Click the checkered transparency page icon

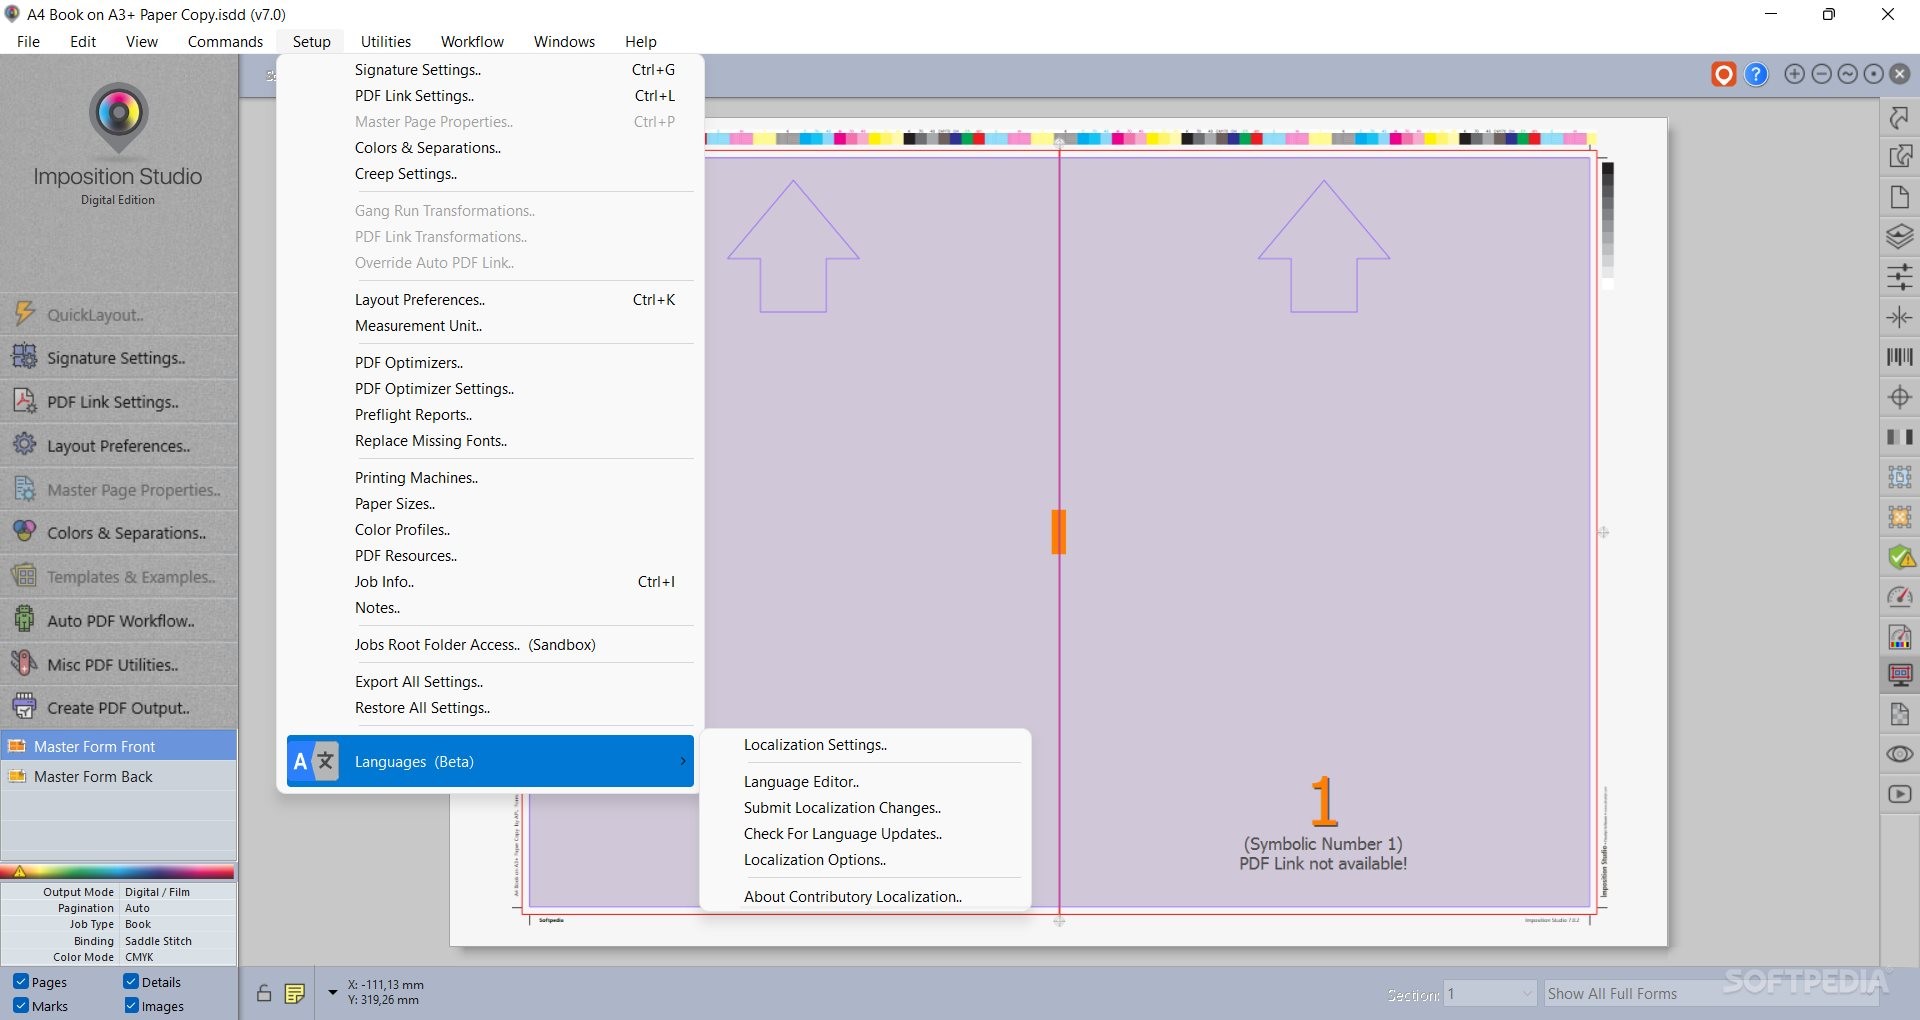point(1899,714)
